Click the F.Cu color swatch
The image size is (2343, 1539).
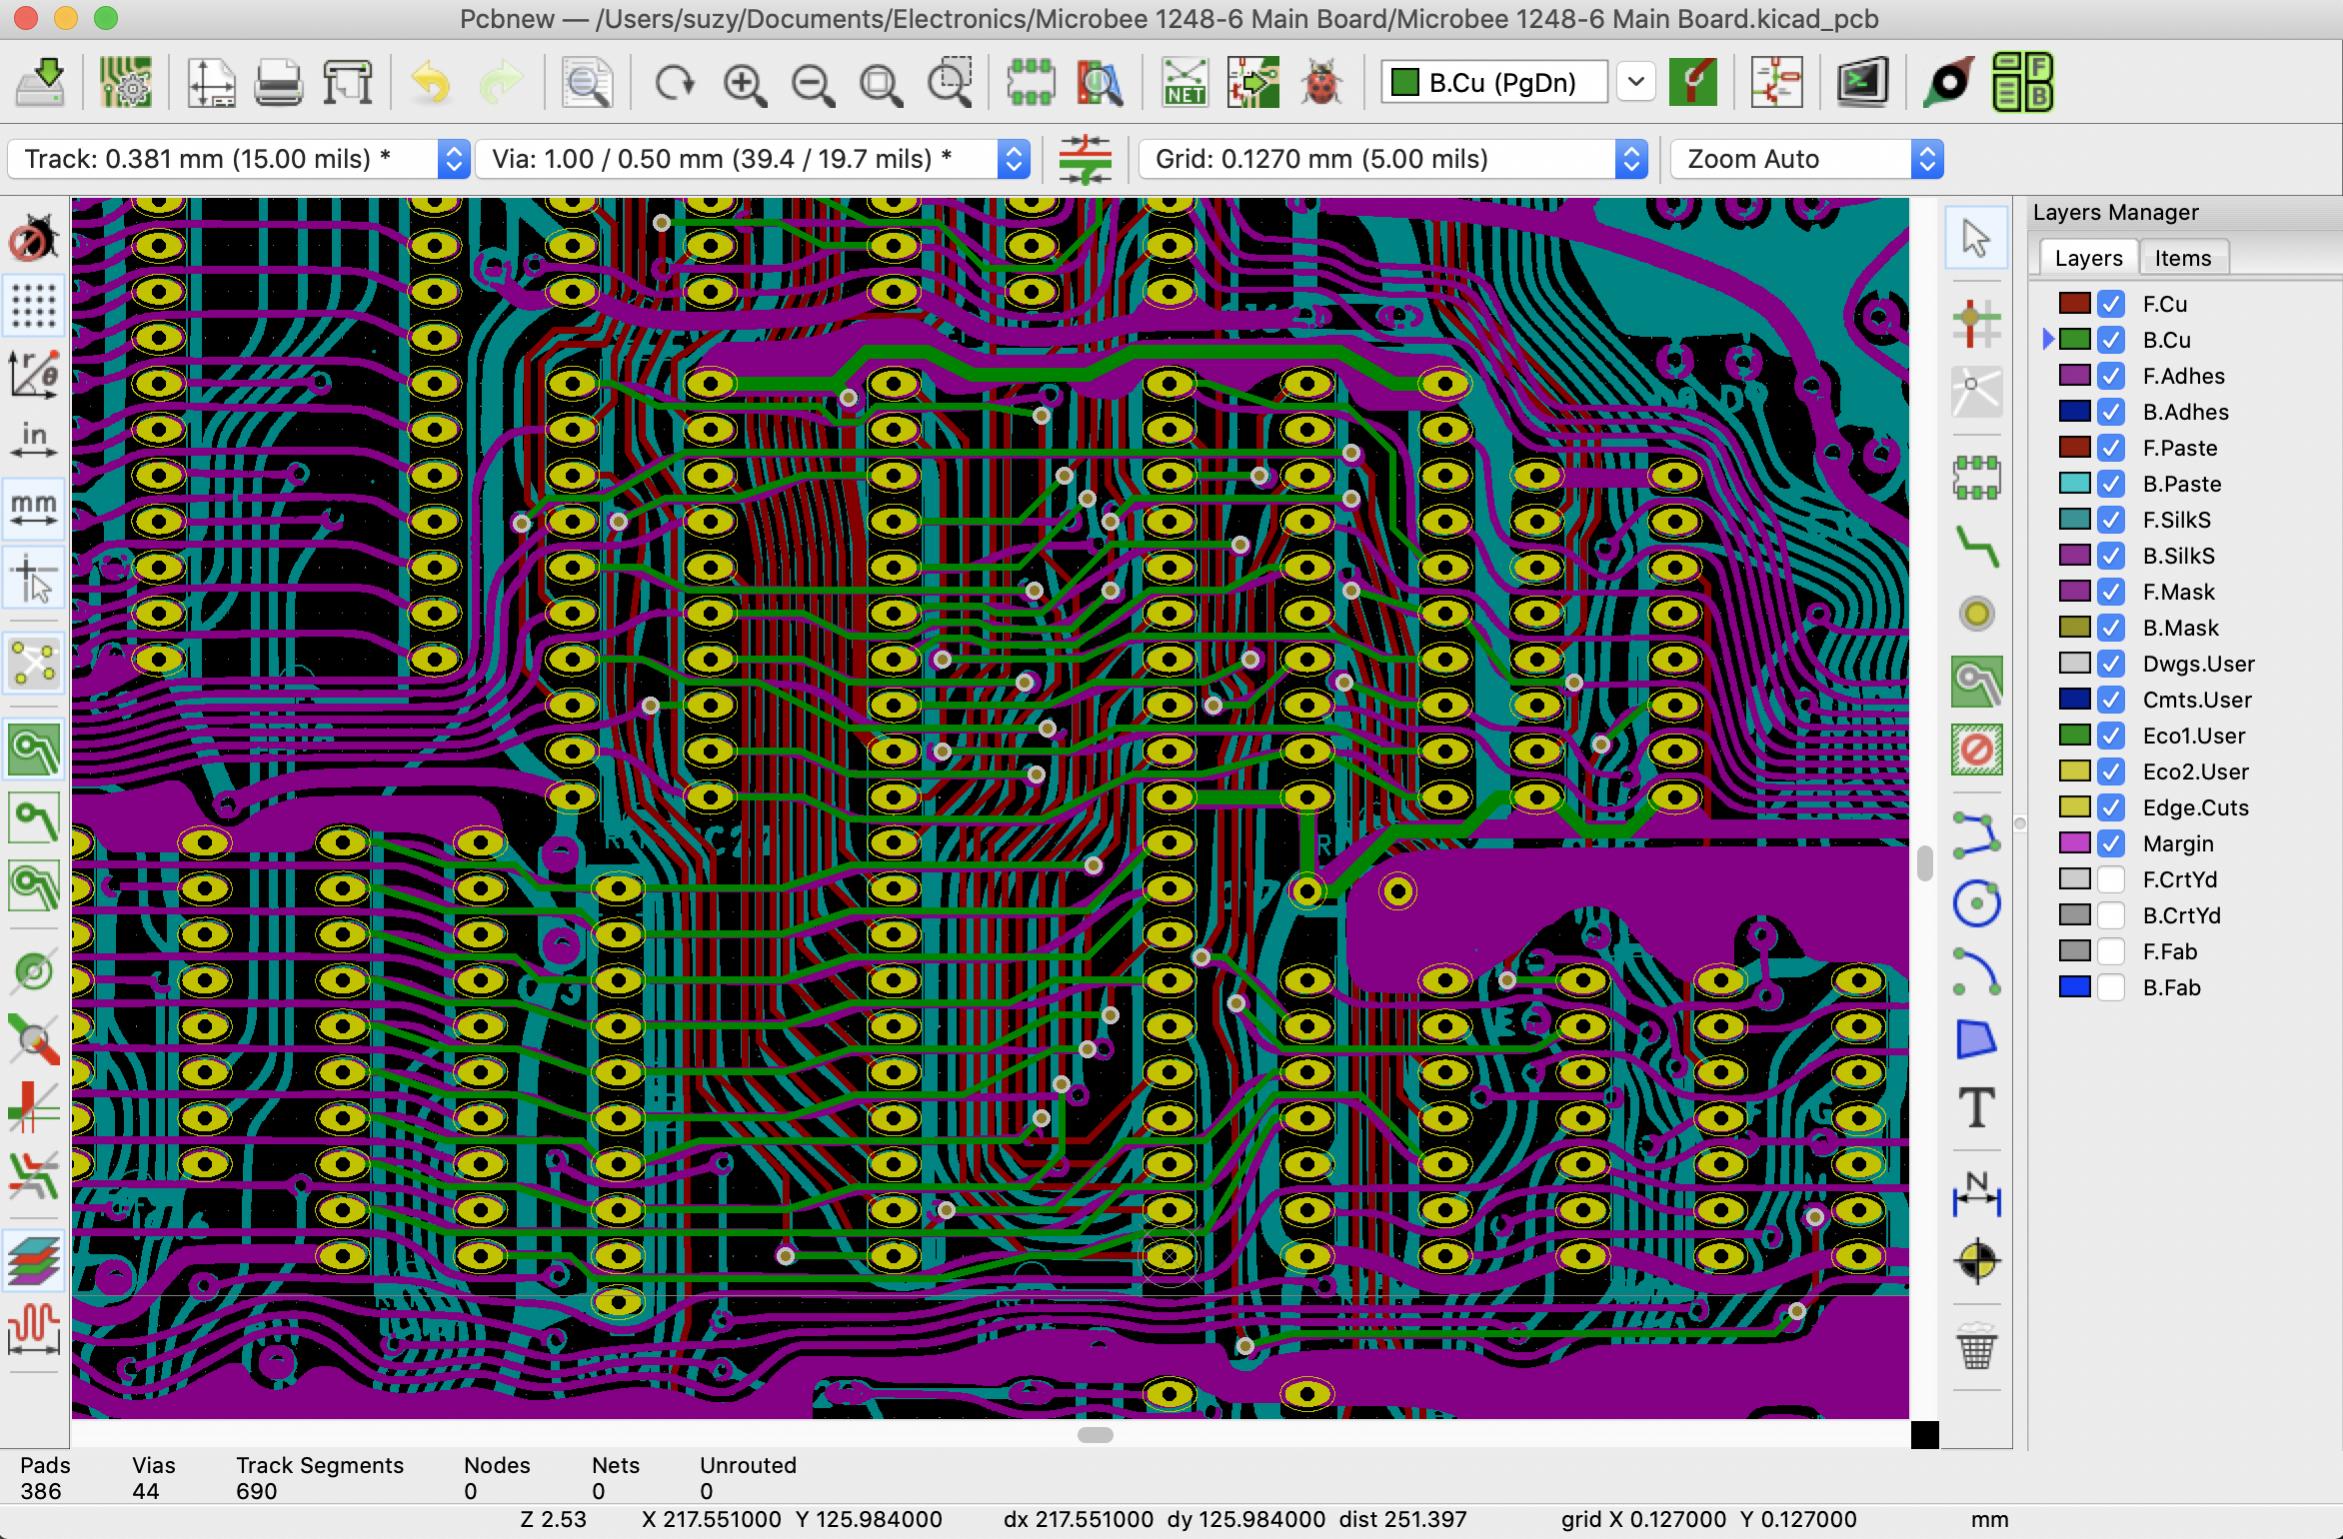tap(2074, 304)
